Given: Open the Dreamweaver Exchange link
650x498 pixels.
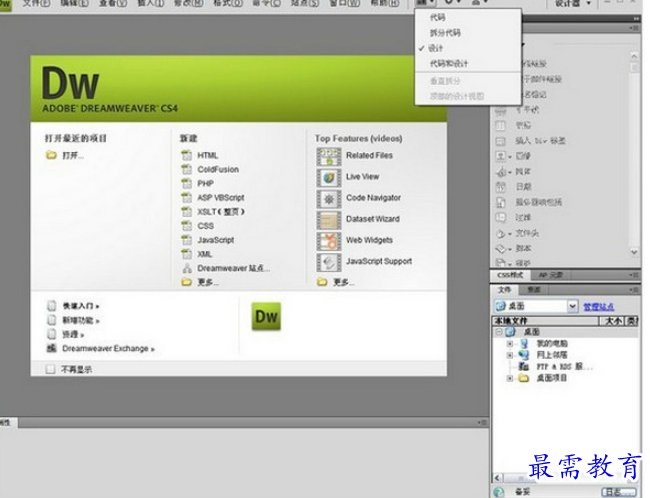Looking at the screenshot, I should click(x=108, y=349).
